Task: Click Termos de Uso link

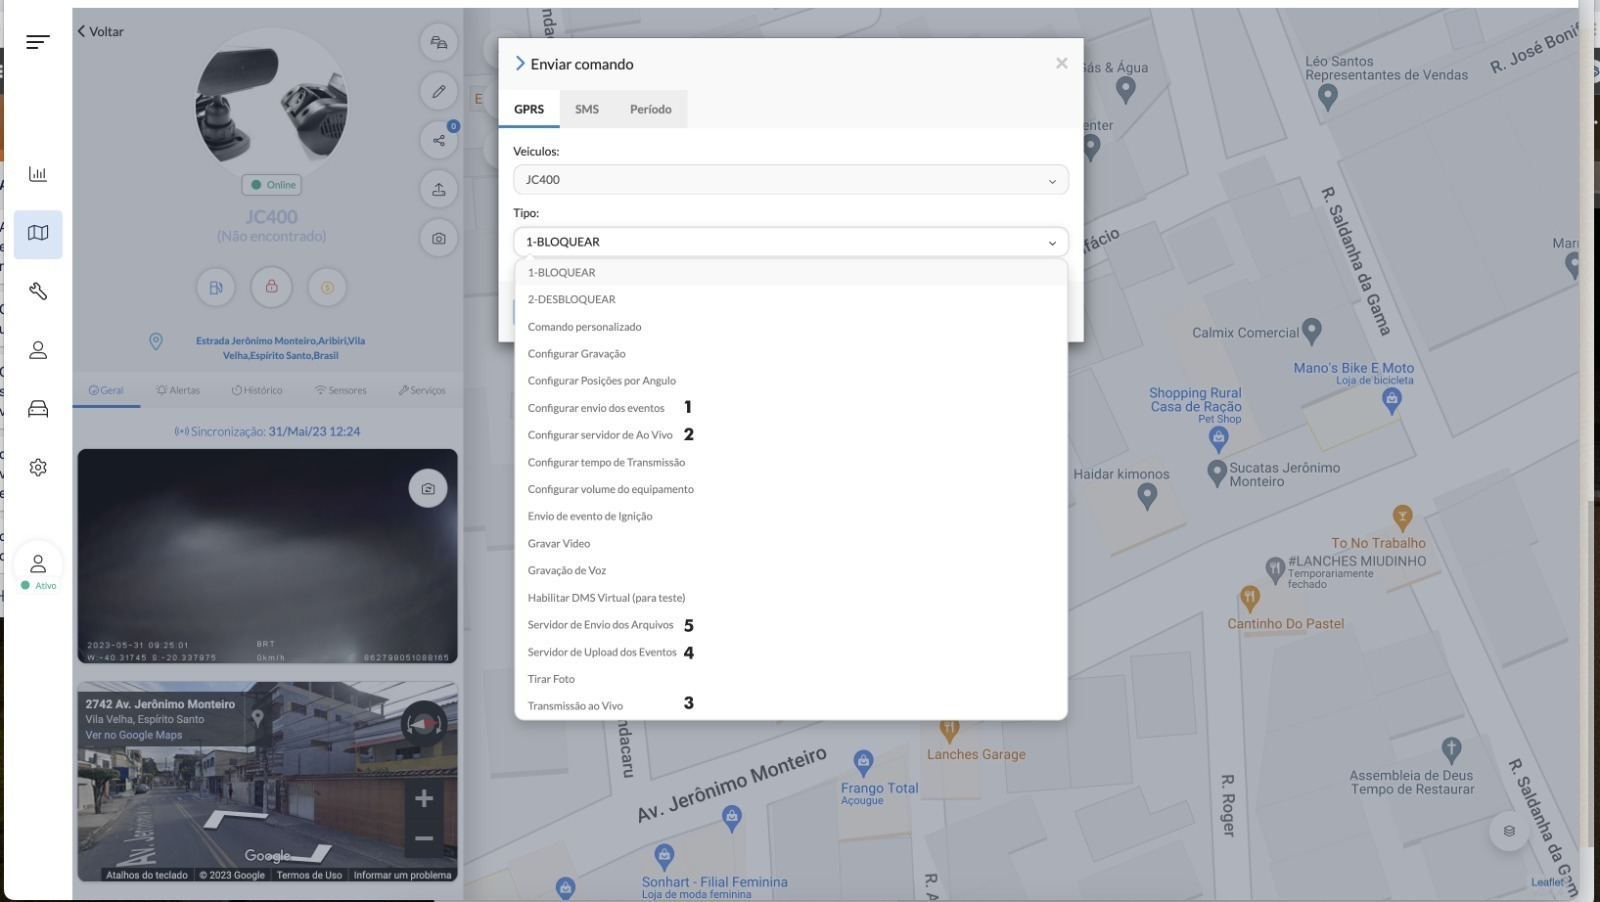Action: click(x=309, y=875)
